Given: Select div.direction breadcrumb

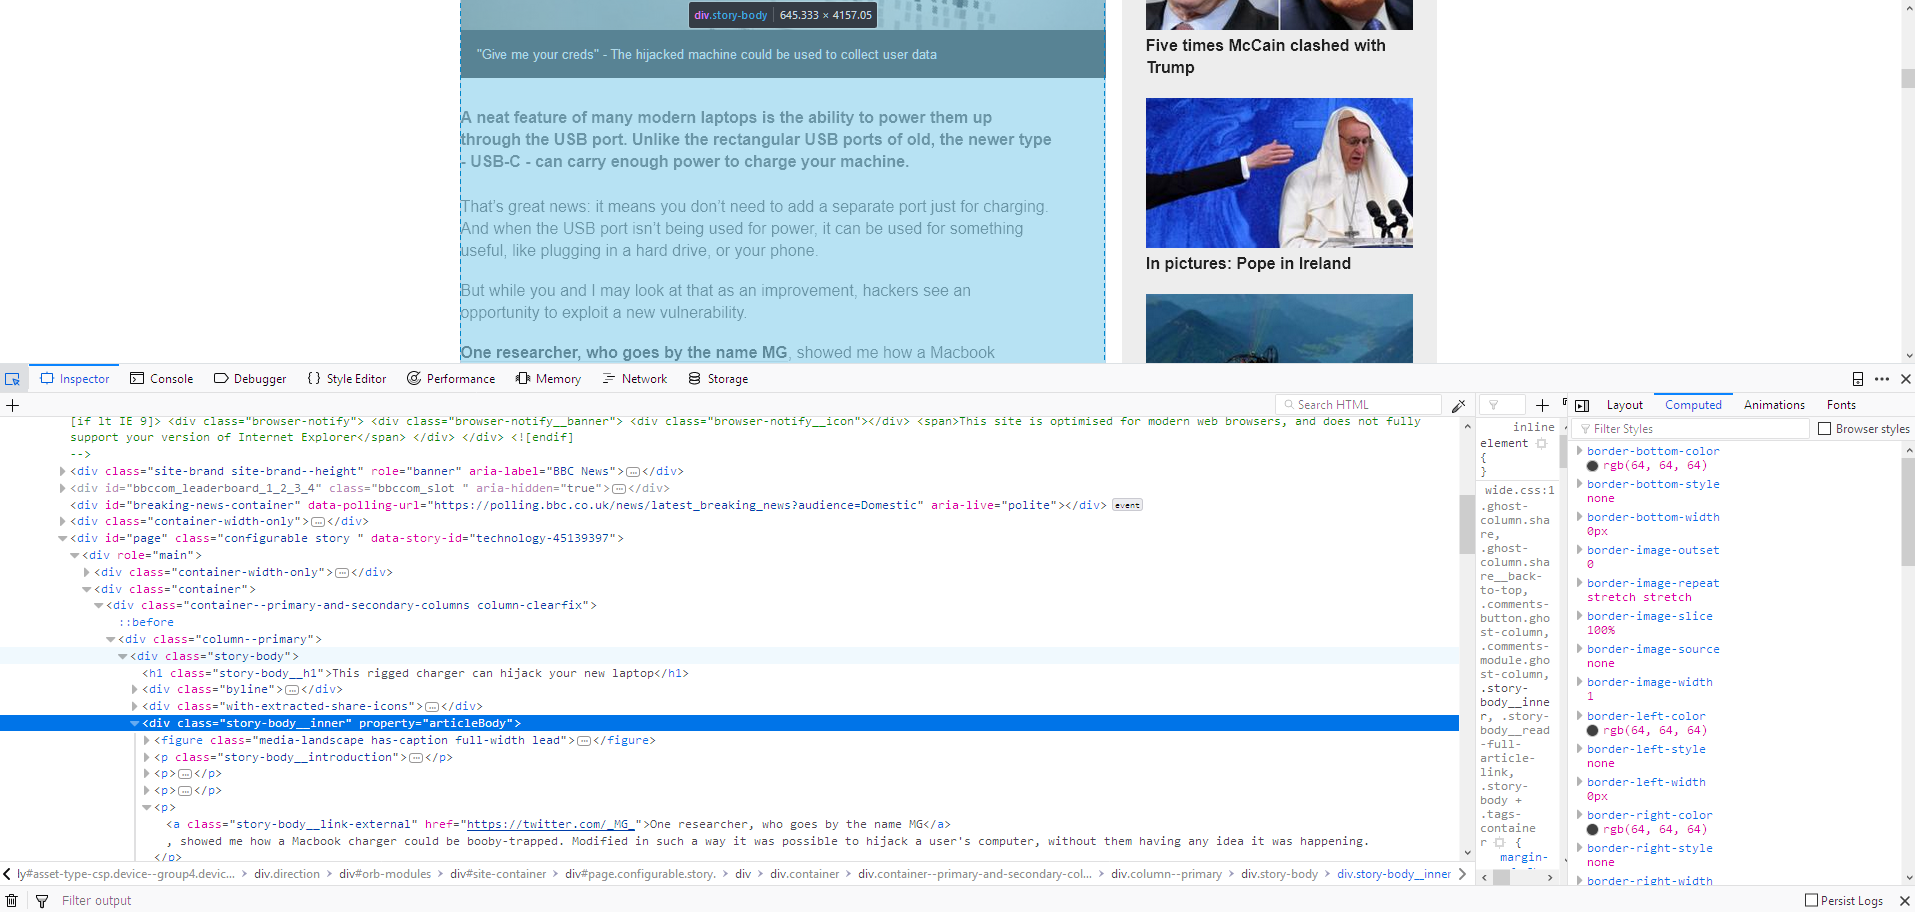Looking at the screenshot, I should [x=287, y=874].
